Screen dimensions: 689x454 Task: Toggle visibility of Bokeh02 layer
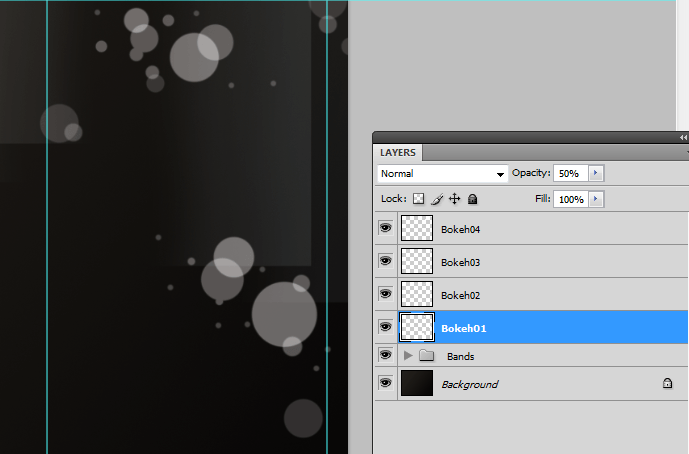(x=385, y=294)
